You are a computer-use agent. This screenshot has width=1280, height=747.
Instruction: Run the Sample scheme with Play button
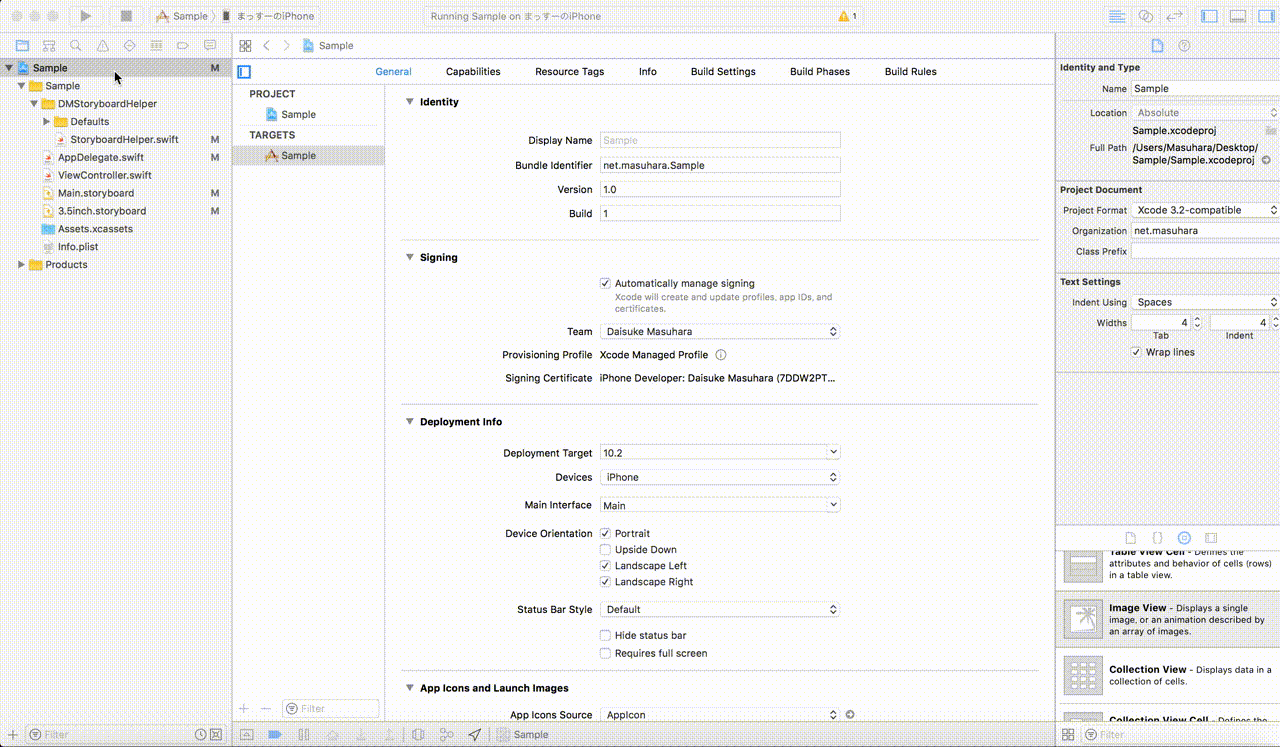tap(85, 16)
